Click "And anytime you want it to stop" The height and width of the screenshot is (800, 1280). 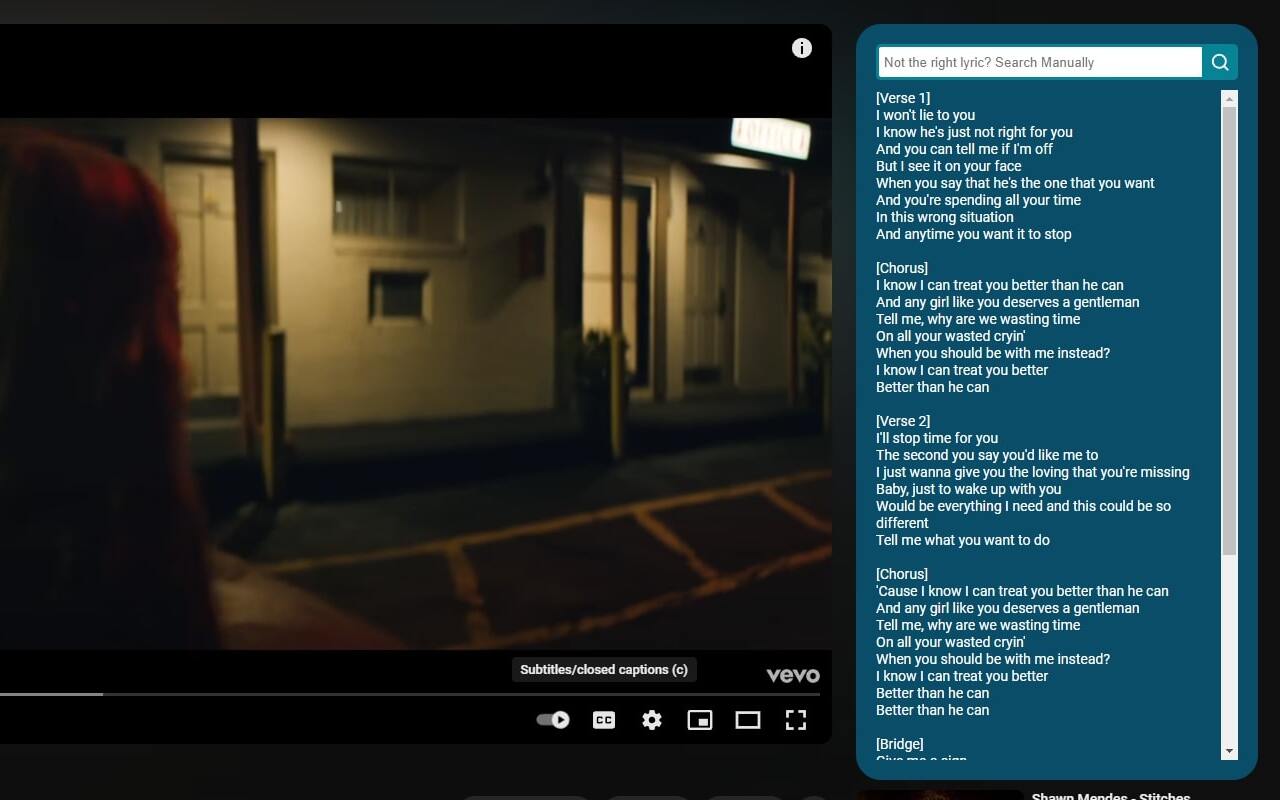(x=974, y=234)
